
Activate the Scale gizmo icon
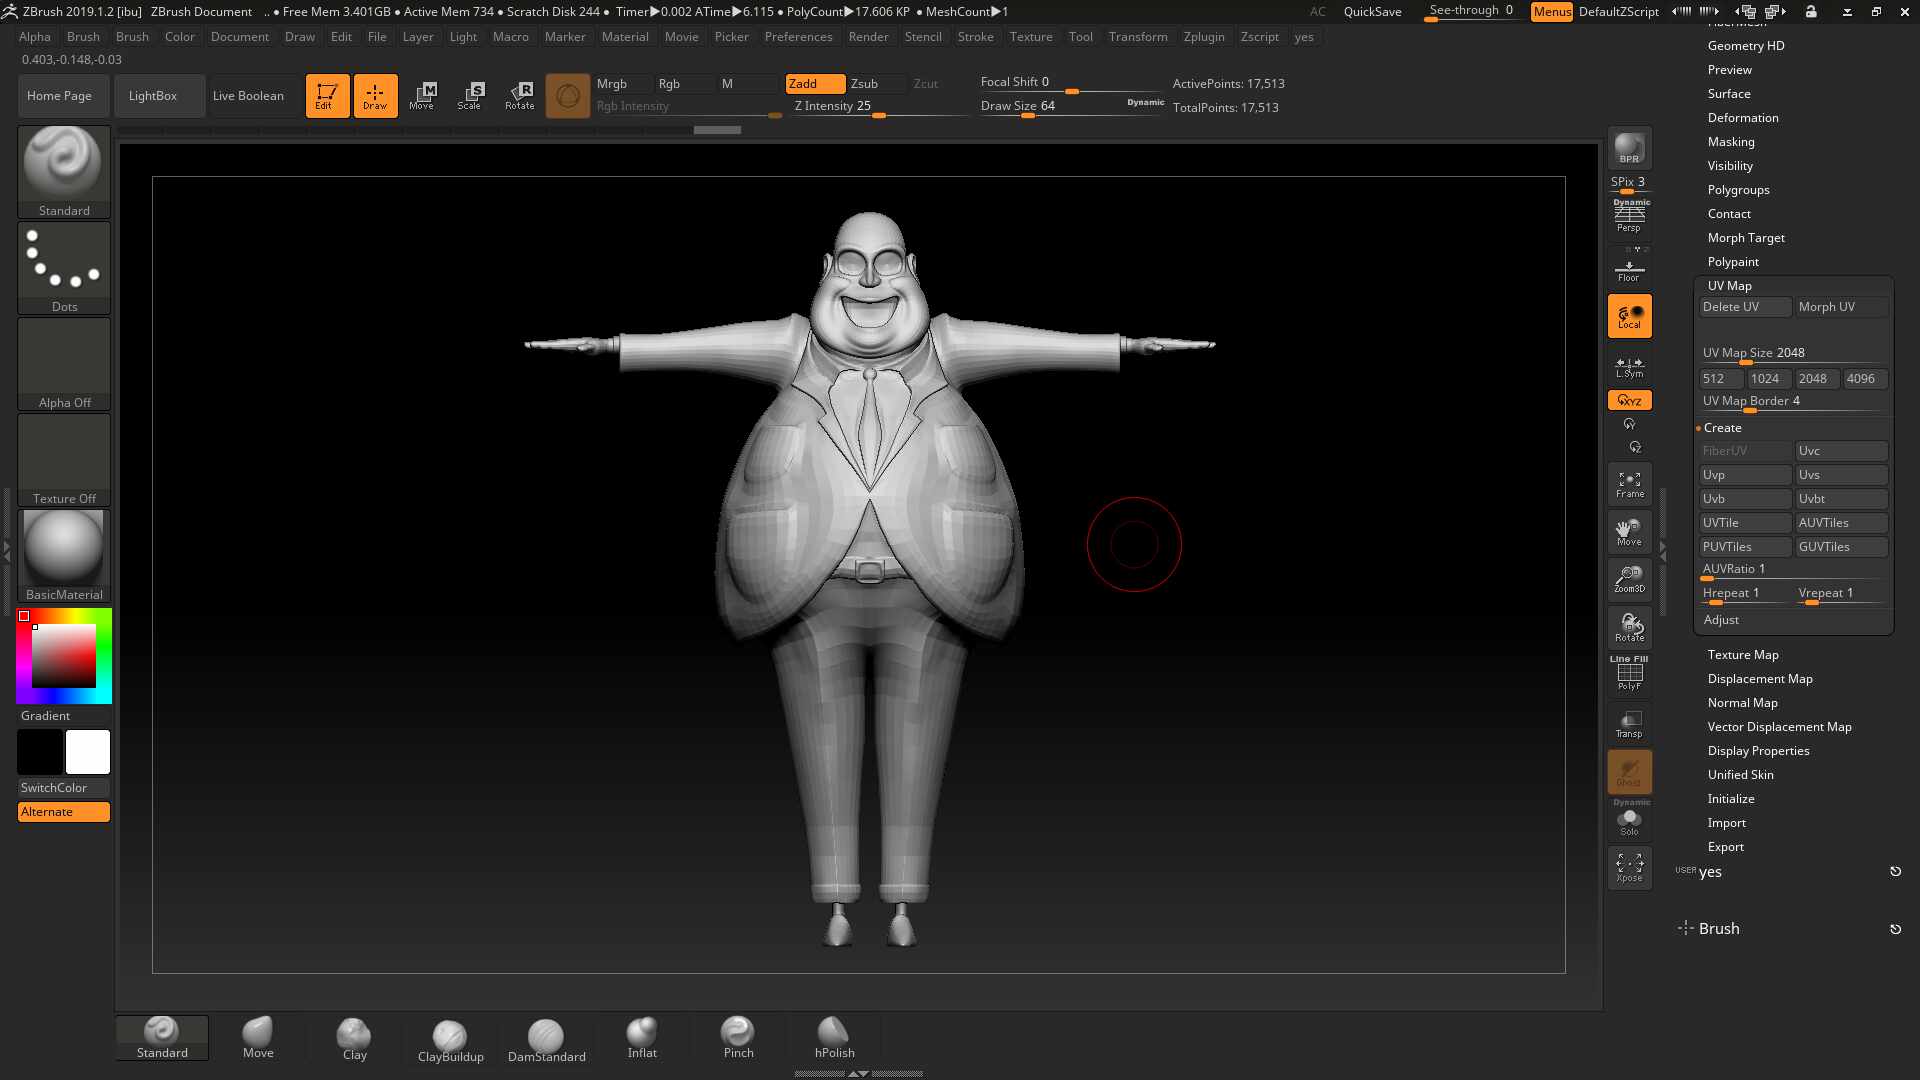click(x=470, y=96)
